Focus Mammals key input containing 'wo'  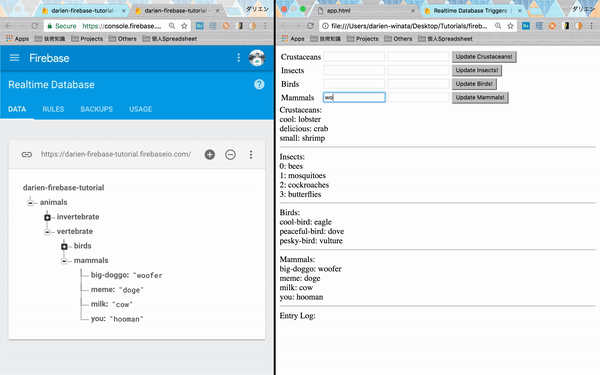(354, 97)
